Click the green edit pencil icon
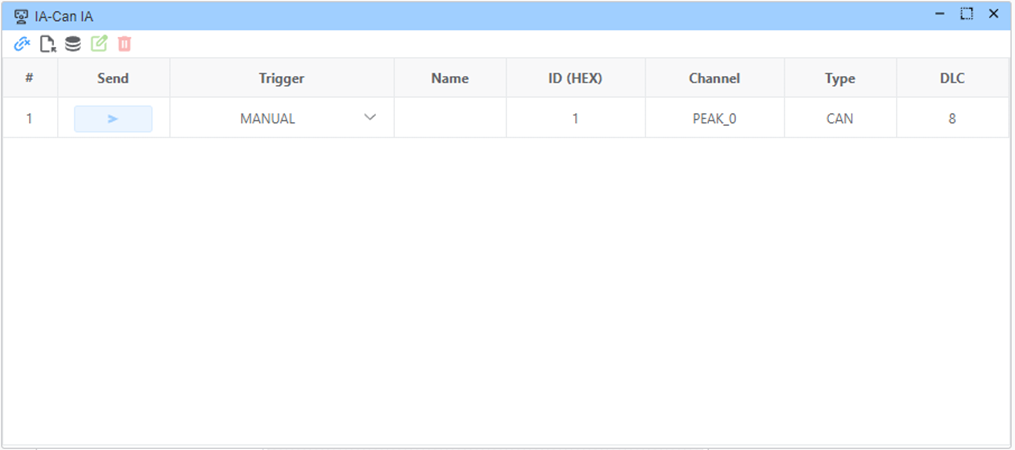The width and height of the screenshot is (1015, 450). pyautogui.click(x=99, y=44)
